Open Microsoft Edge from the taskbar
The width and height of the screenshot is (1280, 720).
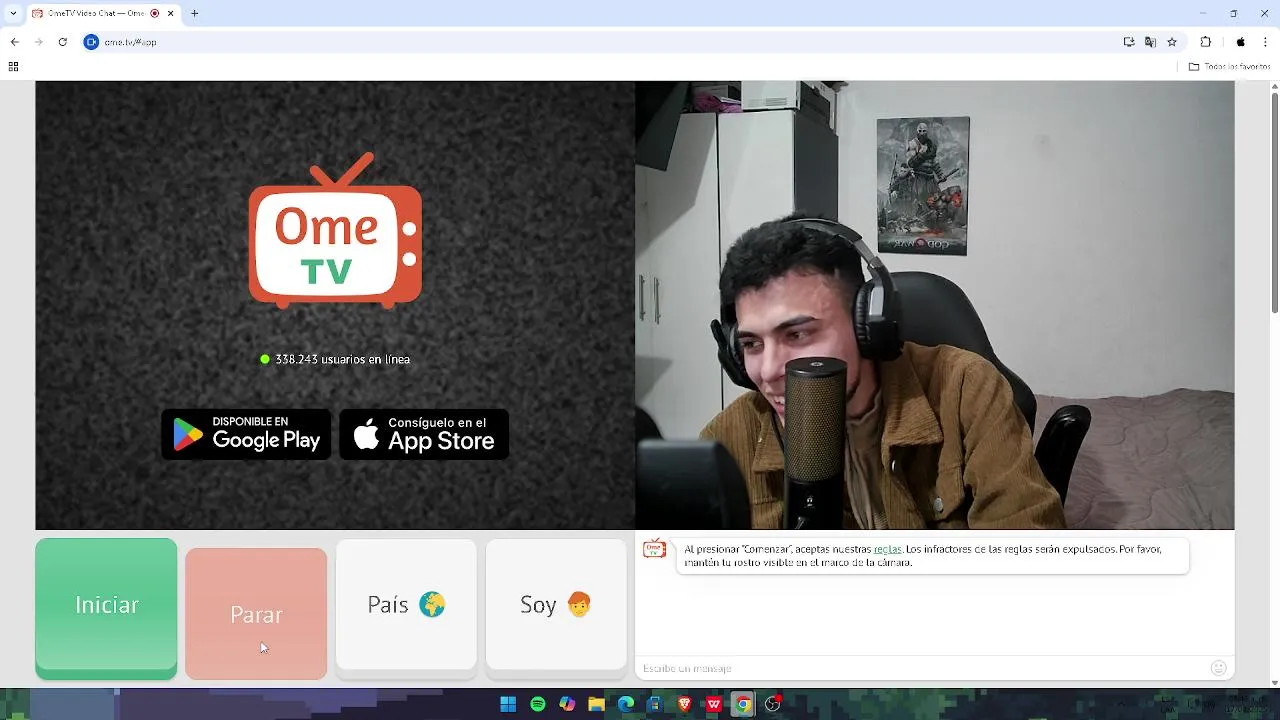(x=626, y=704)
